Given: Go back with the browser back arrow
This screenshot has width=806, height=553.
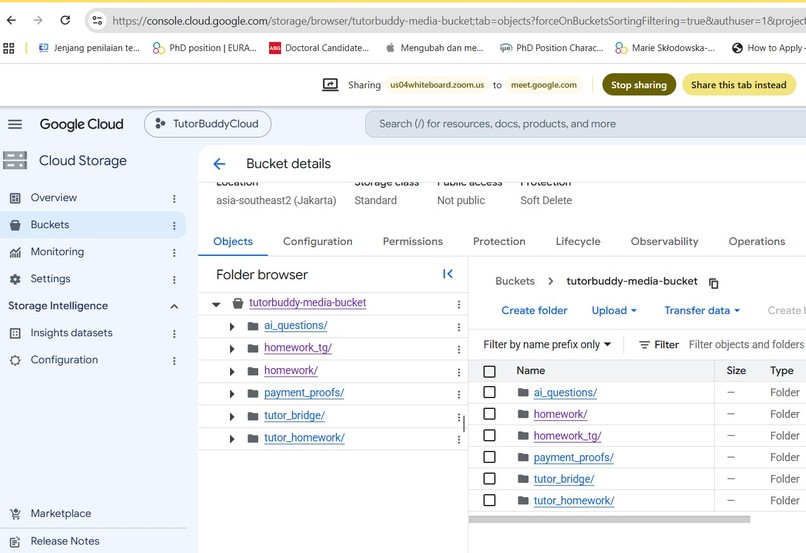Looking at the screenshot, I should click(x=11, y=21).
